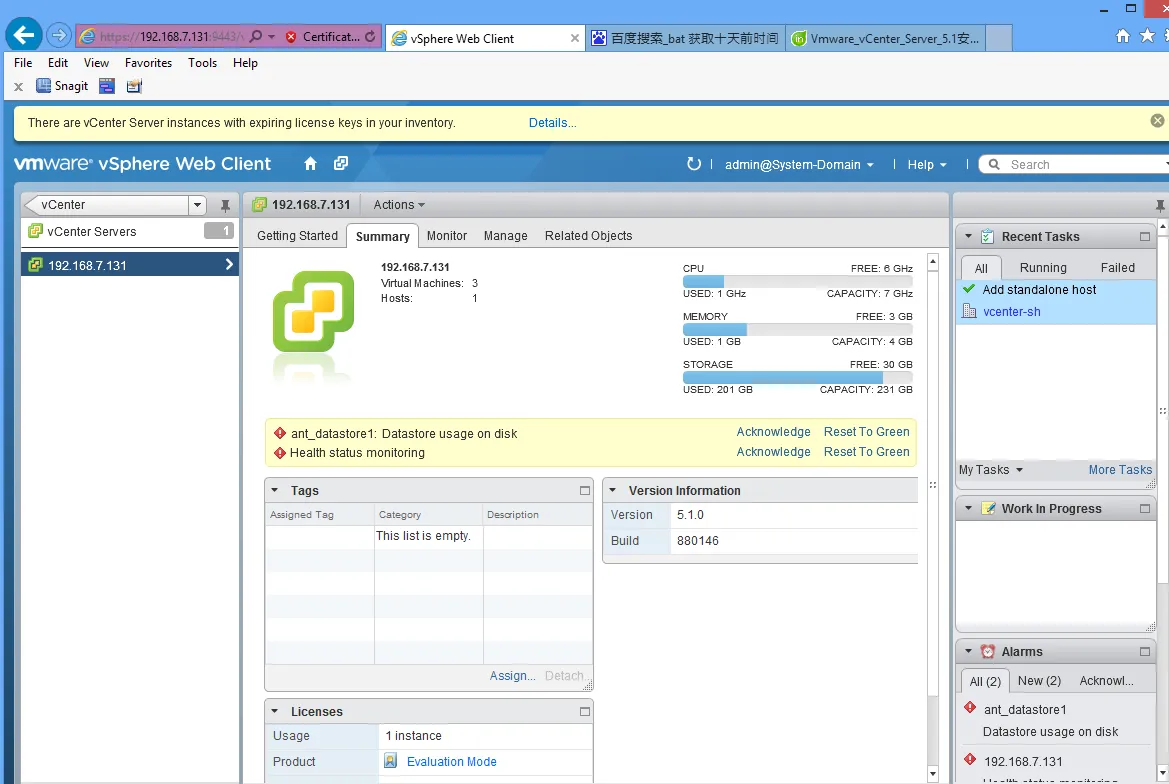Reload page using address bar refresh icon
The image size is (1169, 784).
click(370, 37)
